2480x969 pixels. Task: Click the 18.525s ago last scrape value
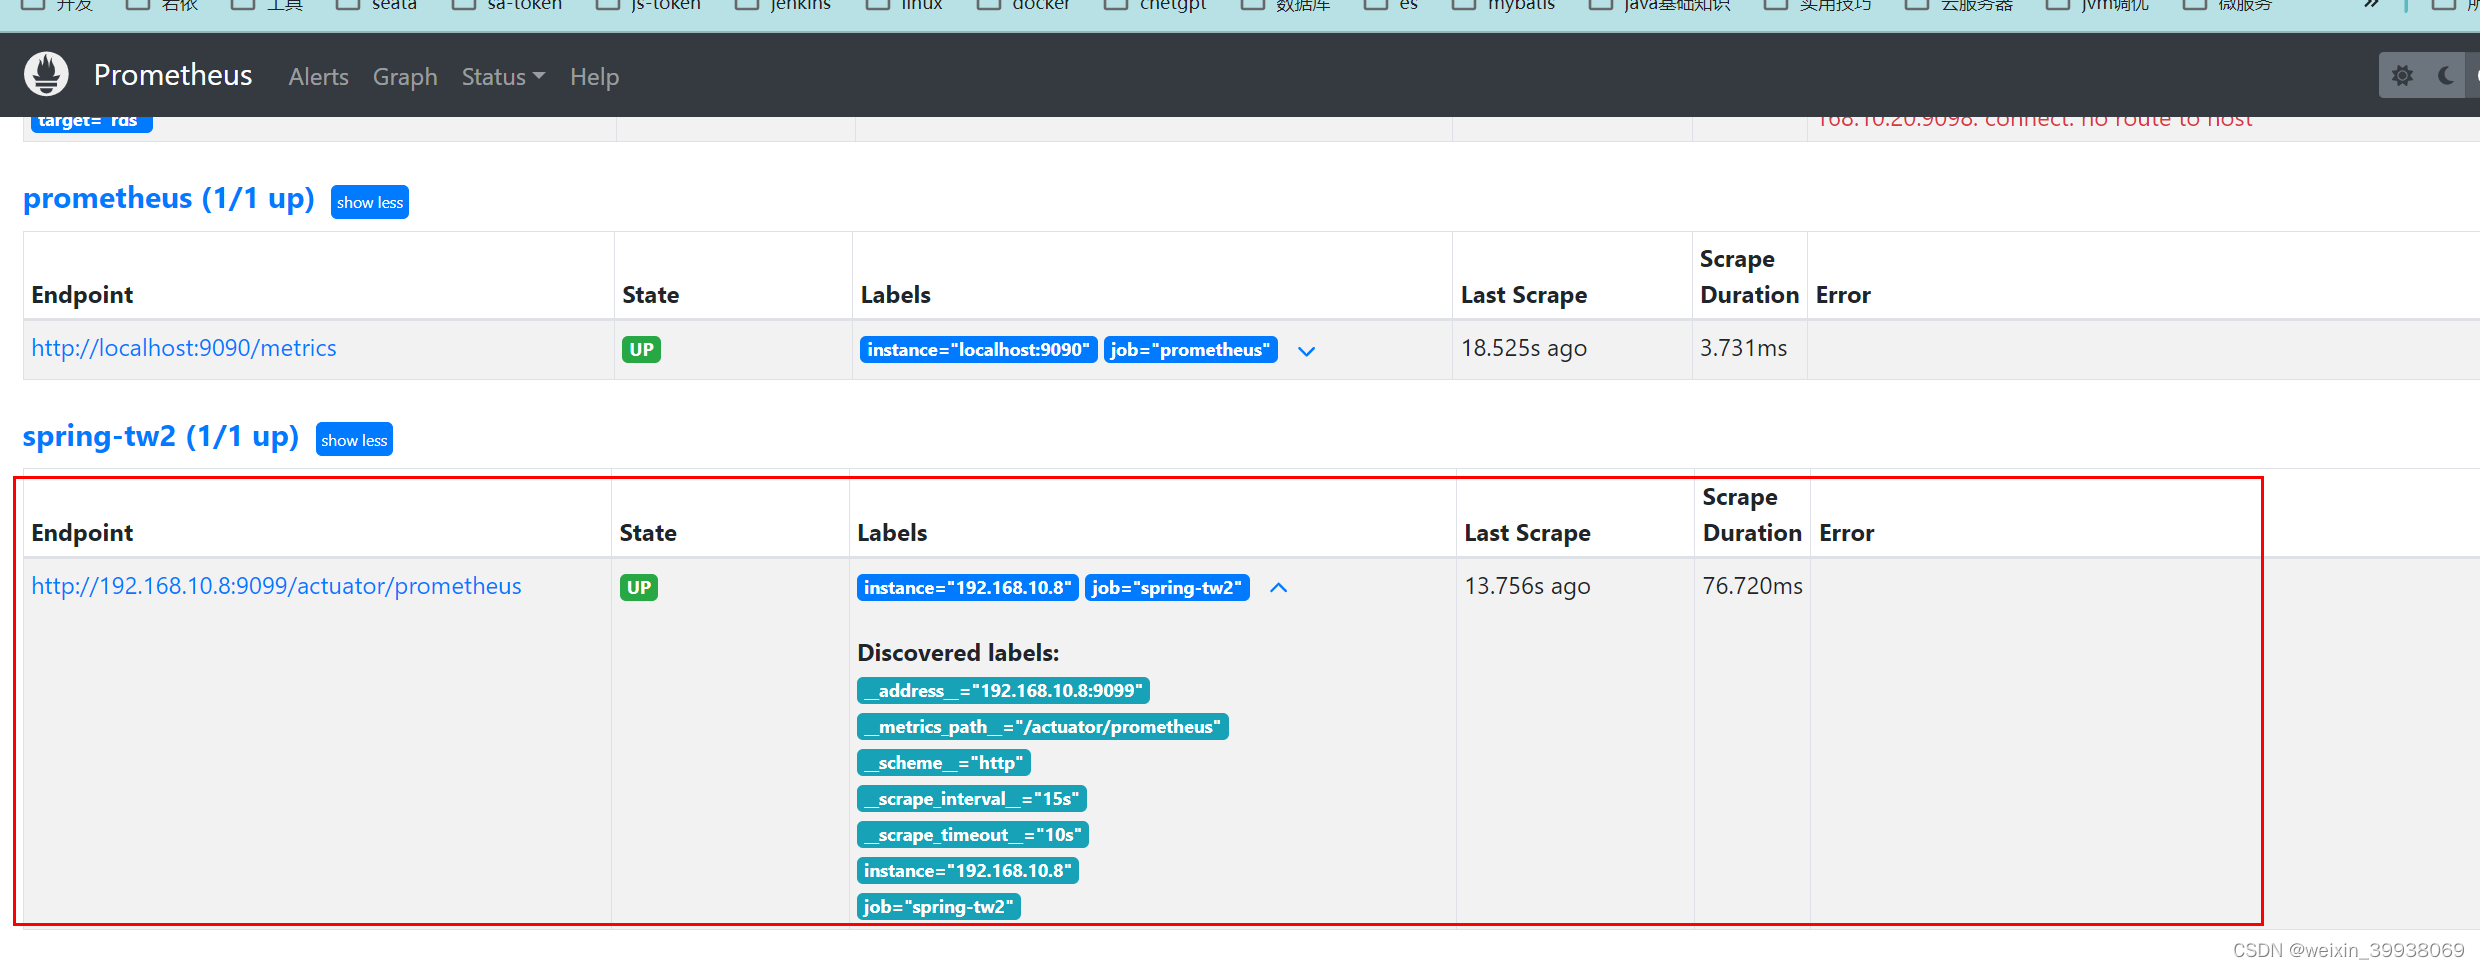pos(1524,348)
